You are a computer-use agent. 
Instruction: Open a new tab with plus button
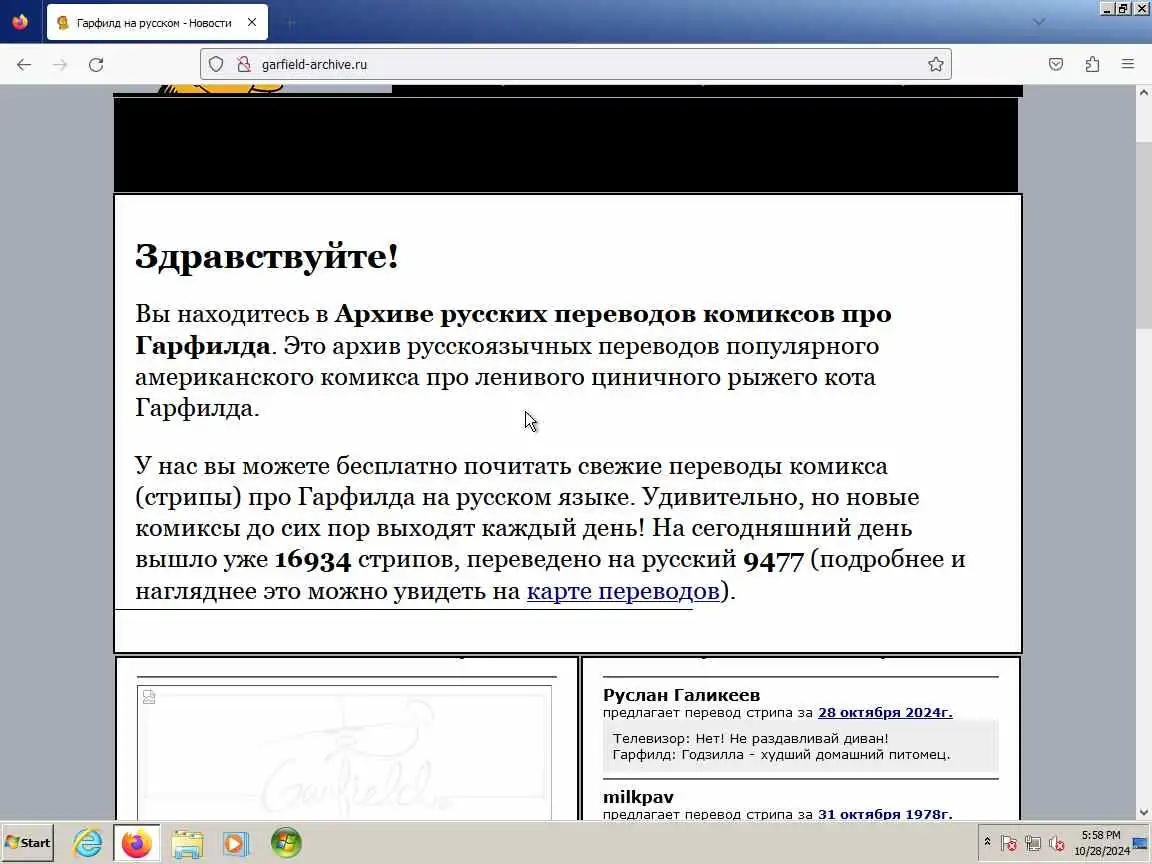click(290, 23)
